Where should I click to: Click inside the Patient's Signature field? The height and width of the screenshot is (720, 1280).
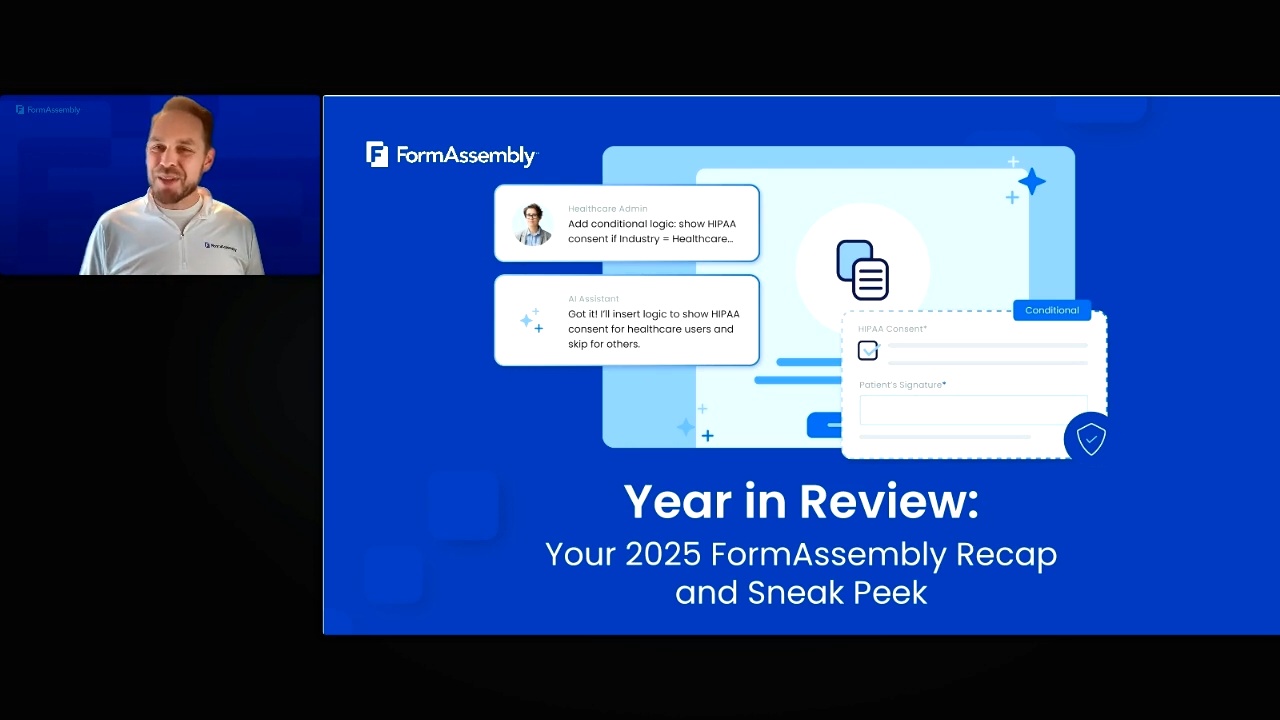tap(972, 410)
